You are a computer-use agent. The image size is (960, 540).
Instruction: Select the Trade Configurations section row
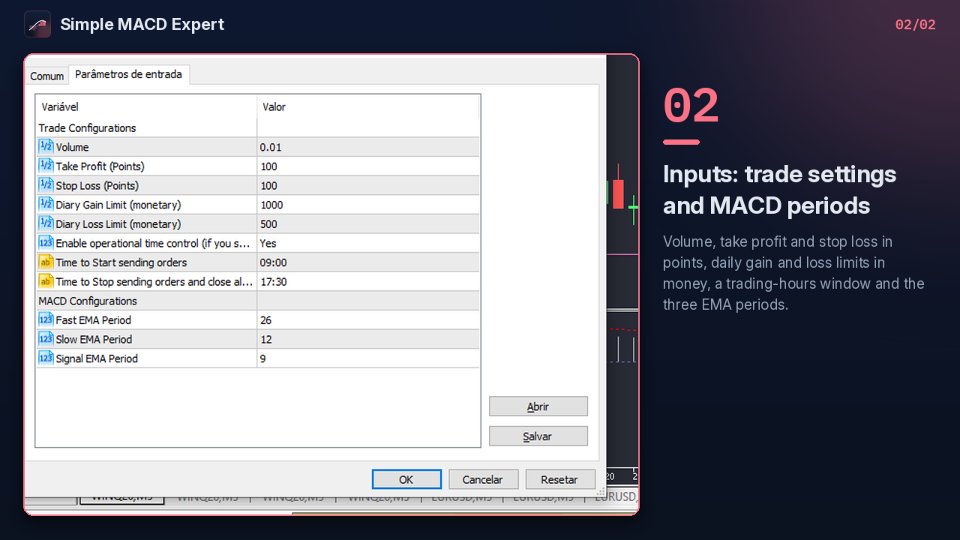87,128
